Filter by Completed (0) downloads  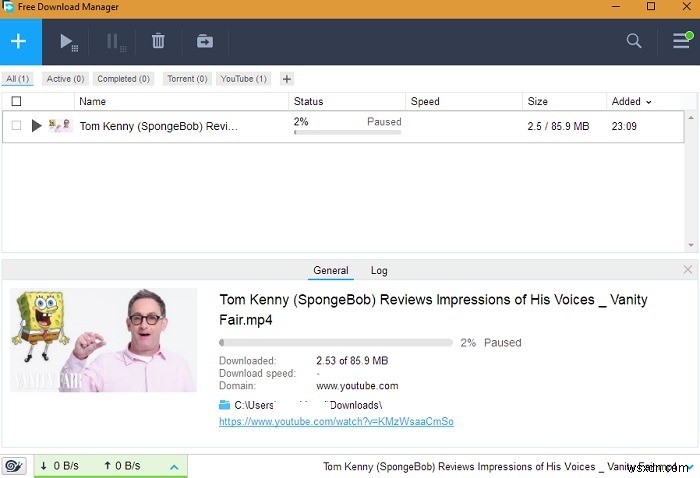pos(124,79)
